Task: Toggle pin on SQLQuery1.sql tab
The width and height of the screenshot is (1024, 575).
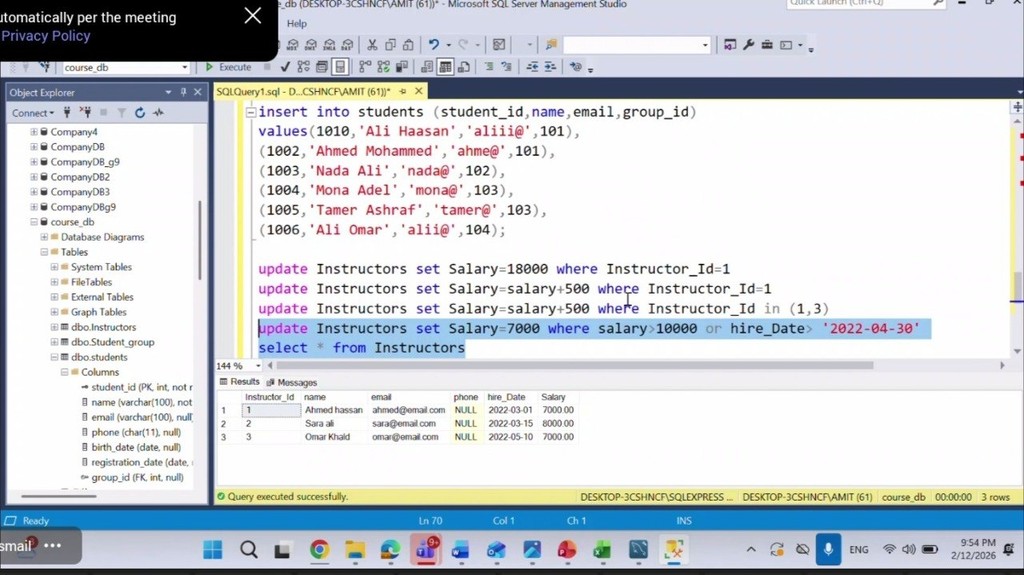Action: coord(403,92)
